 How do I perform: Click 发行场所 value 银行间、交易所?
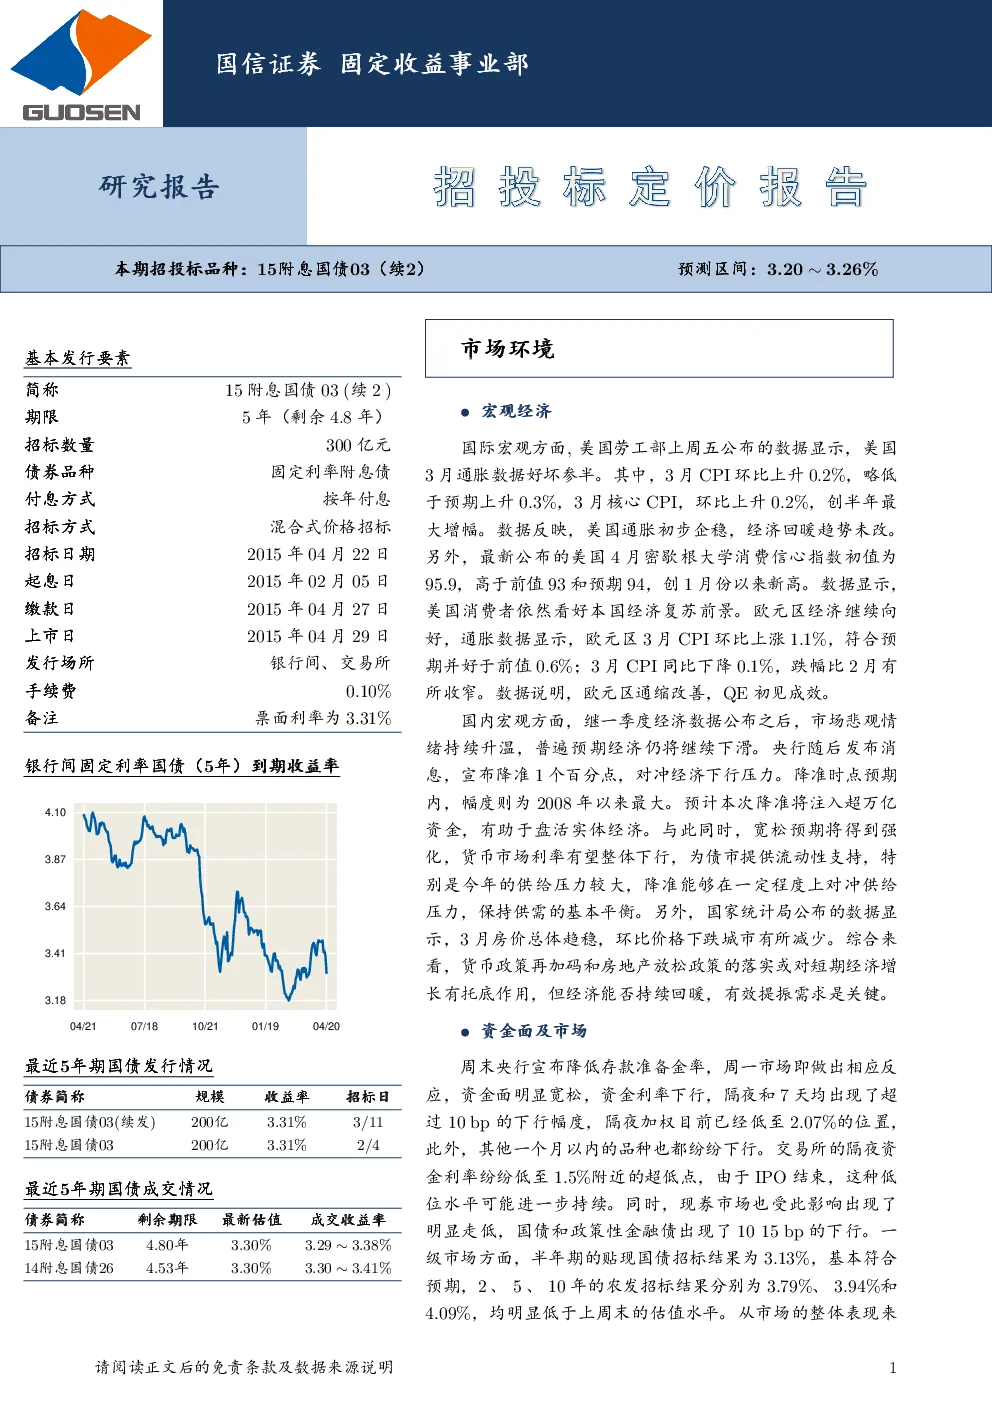pos(330,663)
